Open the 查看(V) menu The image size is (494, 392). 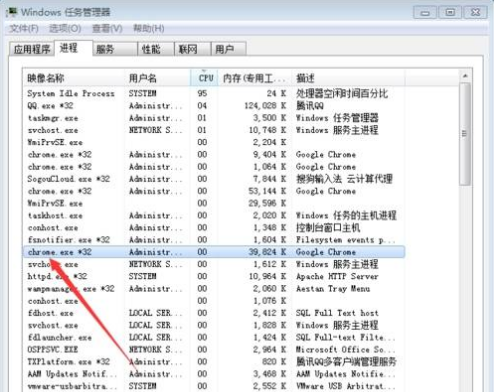point(107,29)
